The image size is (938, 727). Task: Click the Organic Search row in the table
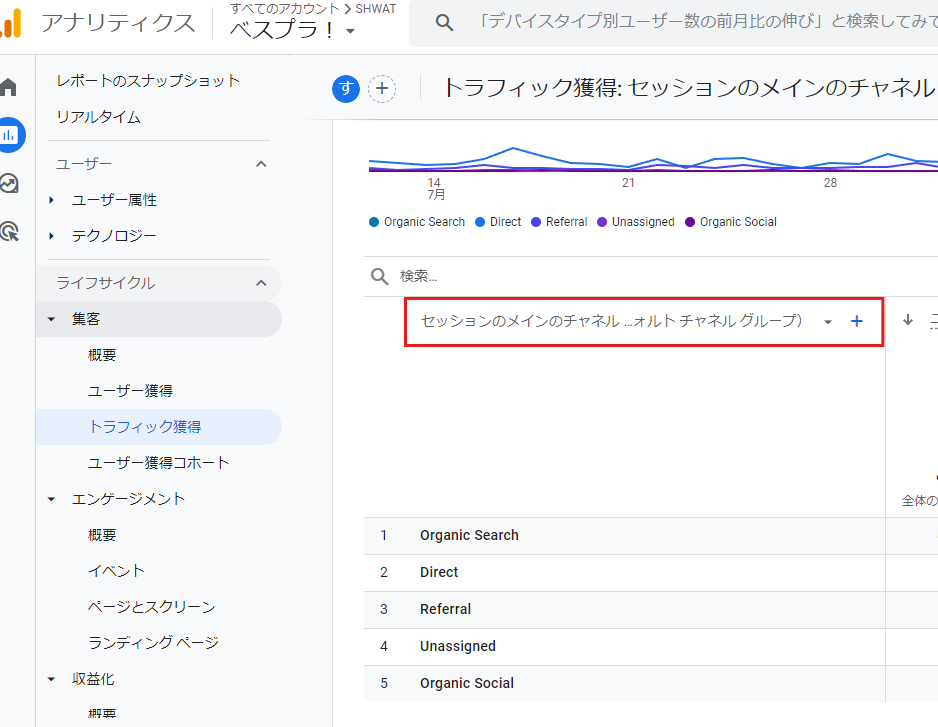469,535
